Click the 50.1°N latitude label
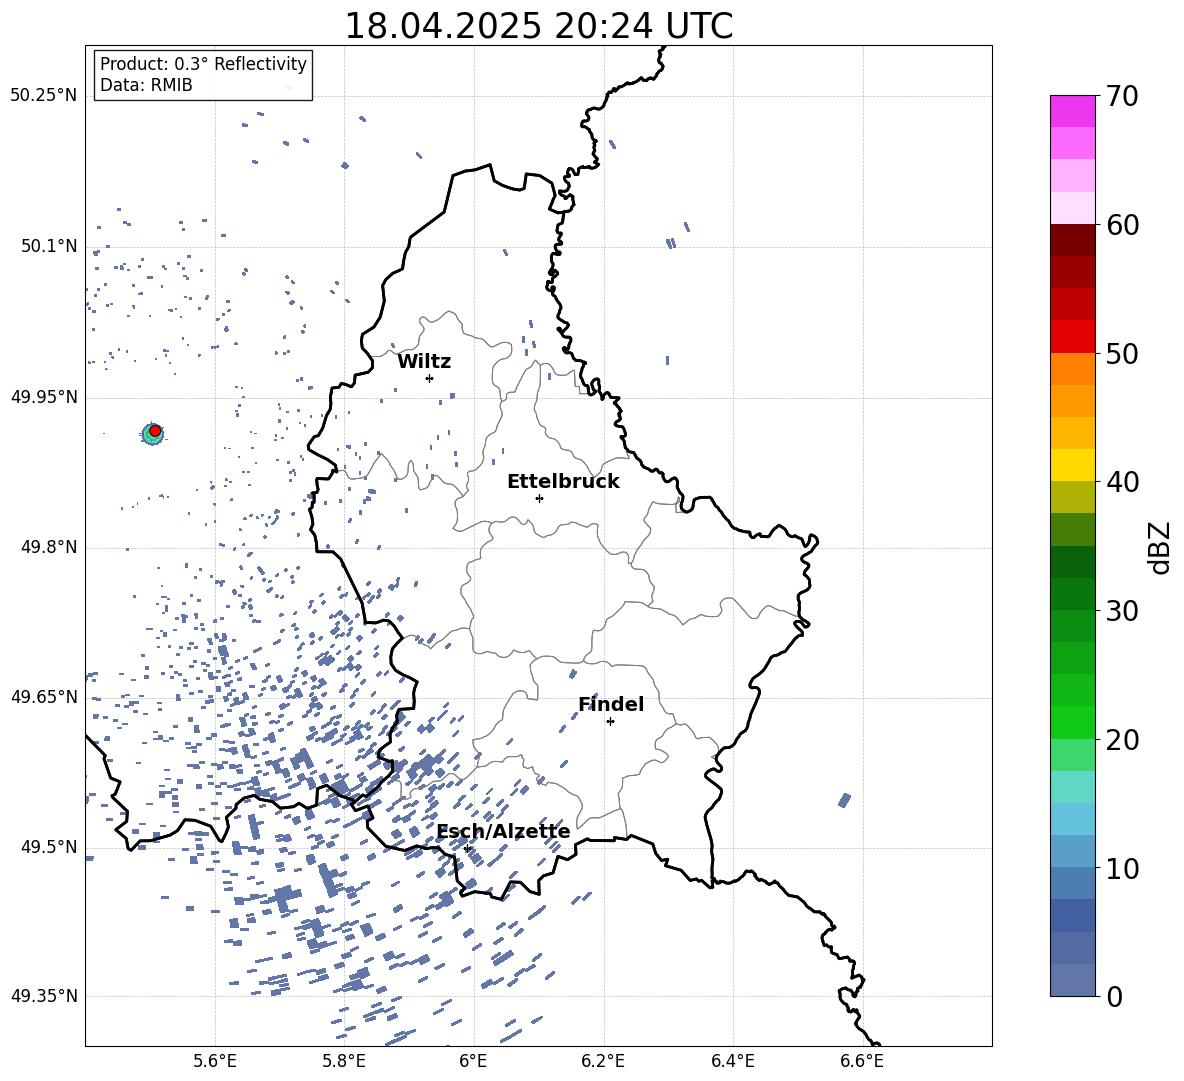 coord(49,246)
